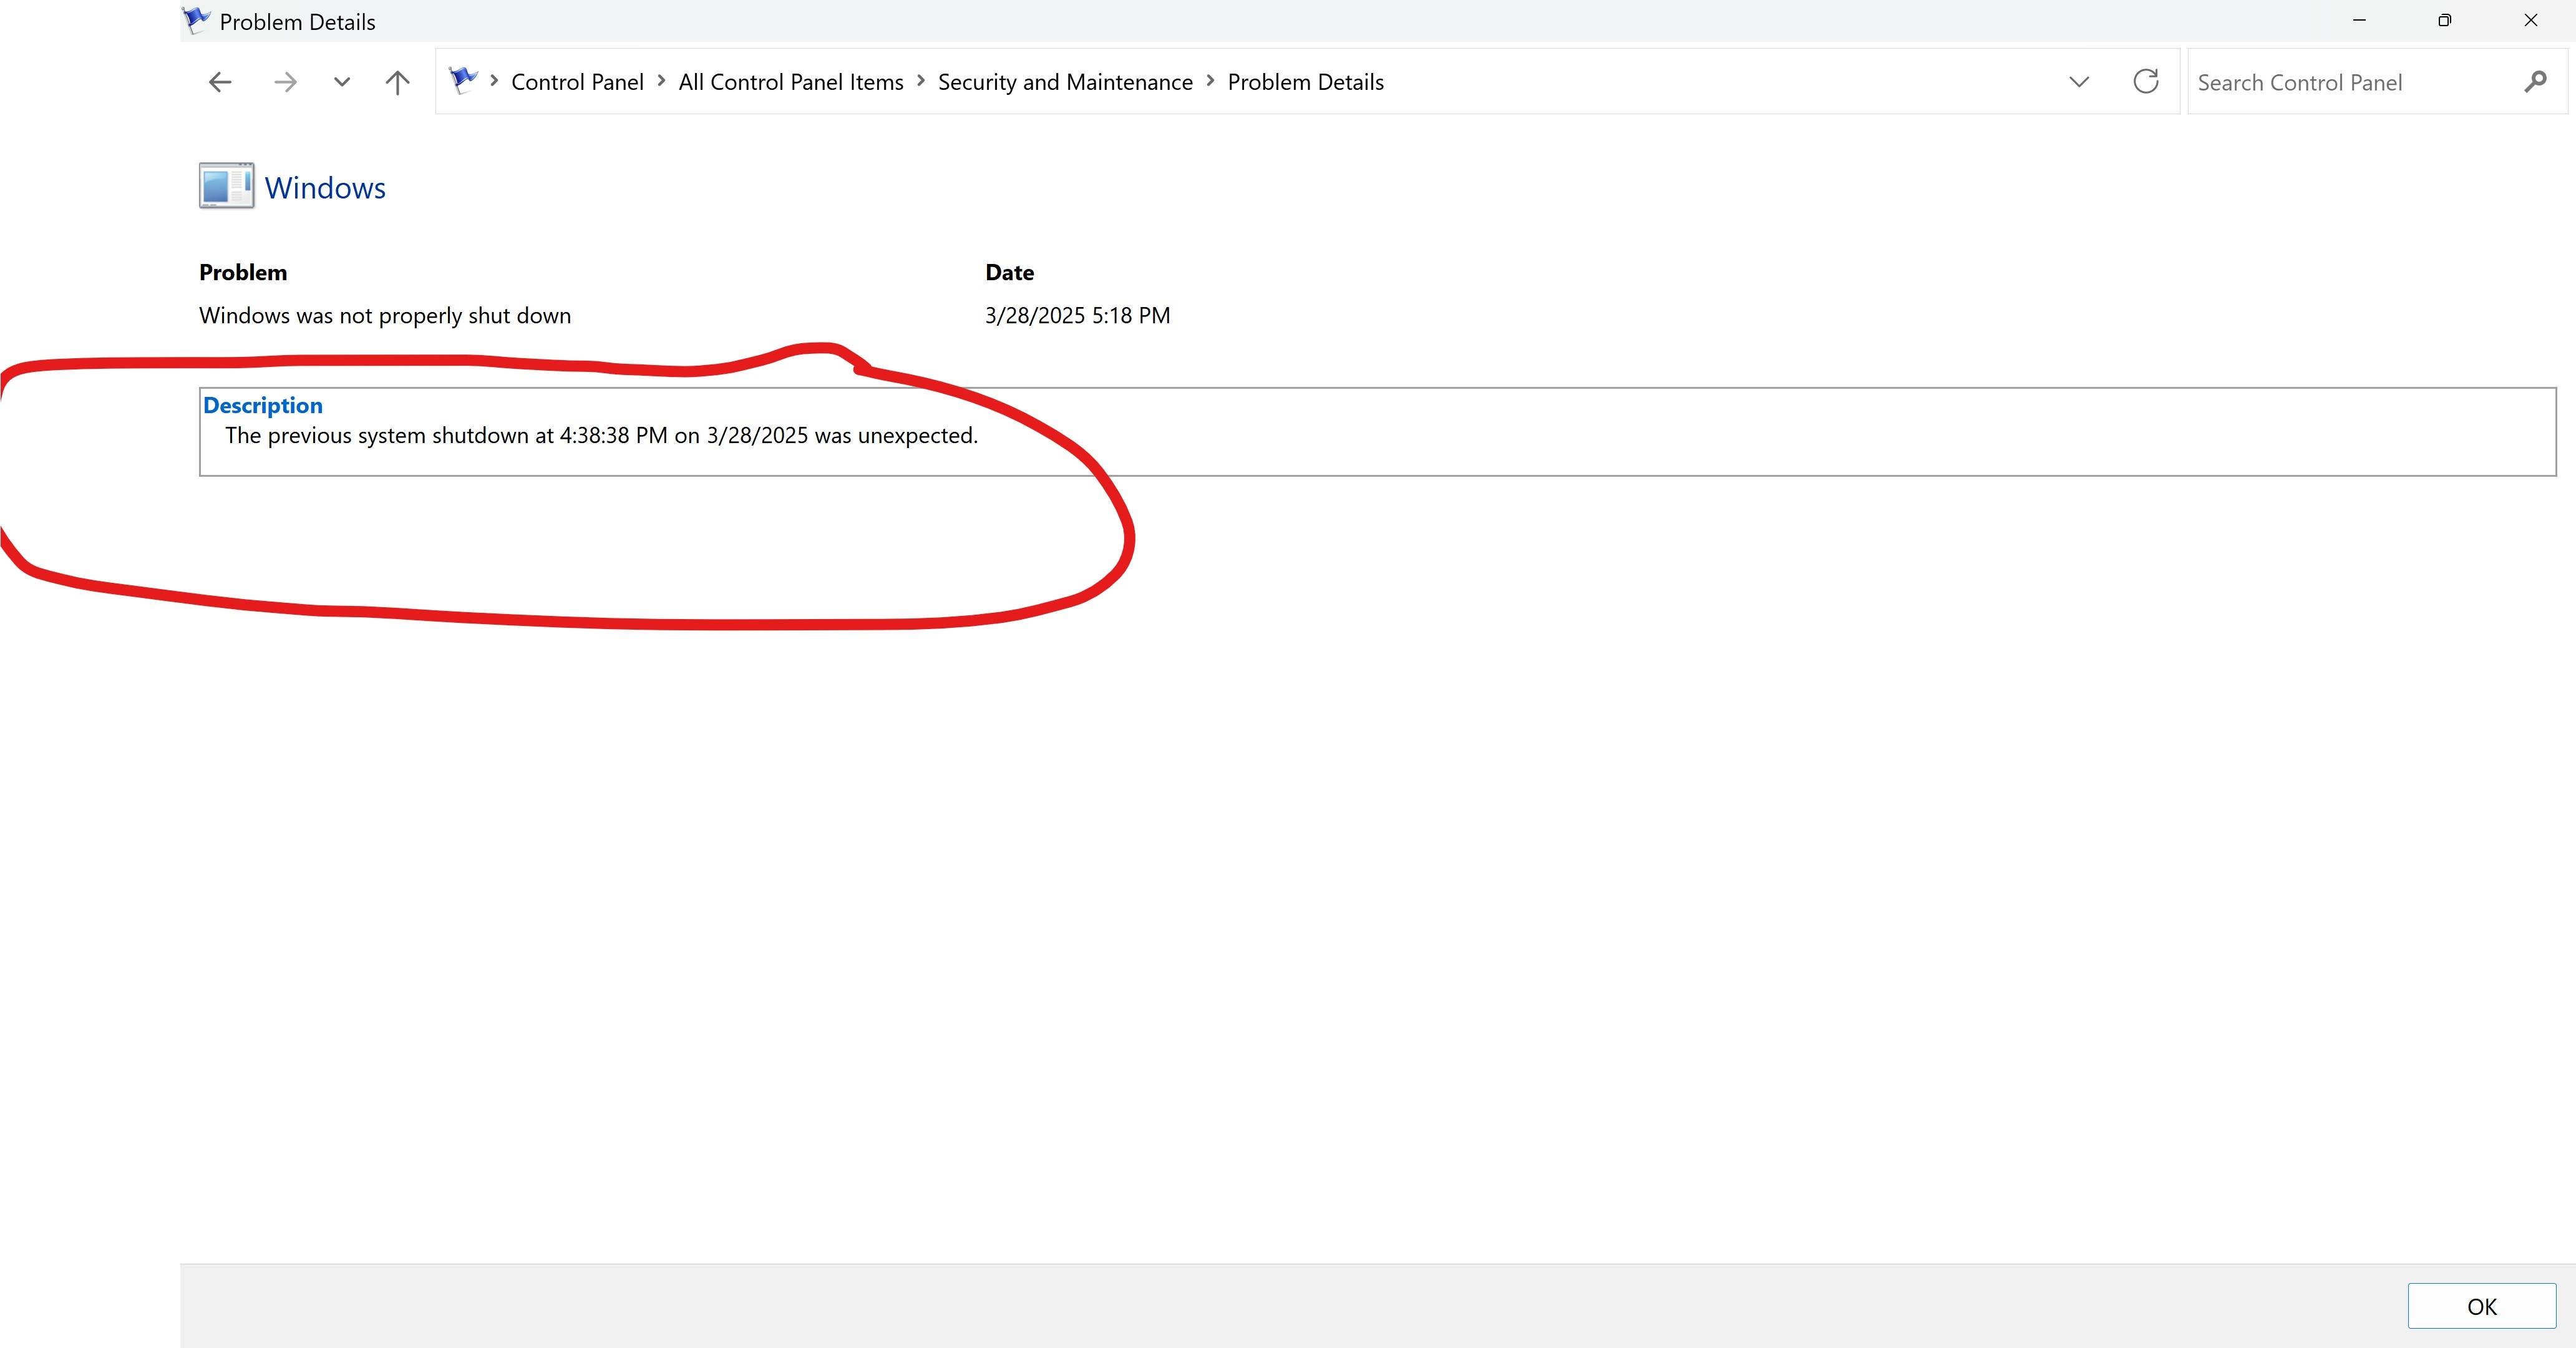Click the date 3/28/2025 5:18 PM

pyautogui.click(x=1077, y=316)
